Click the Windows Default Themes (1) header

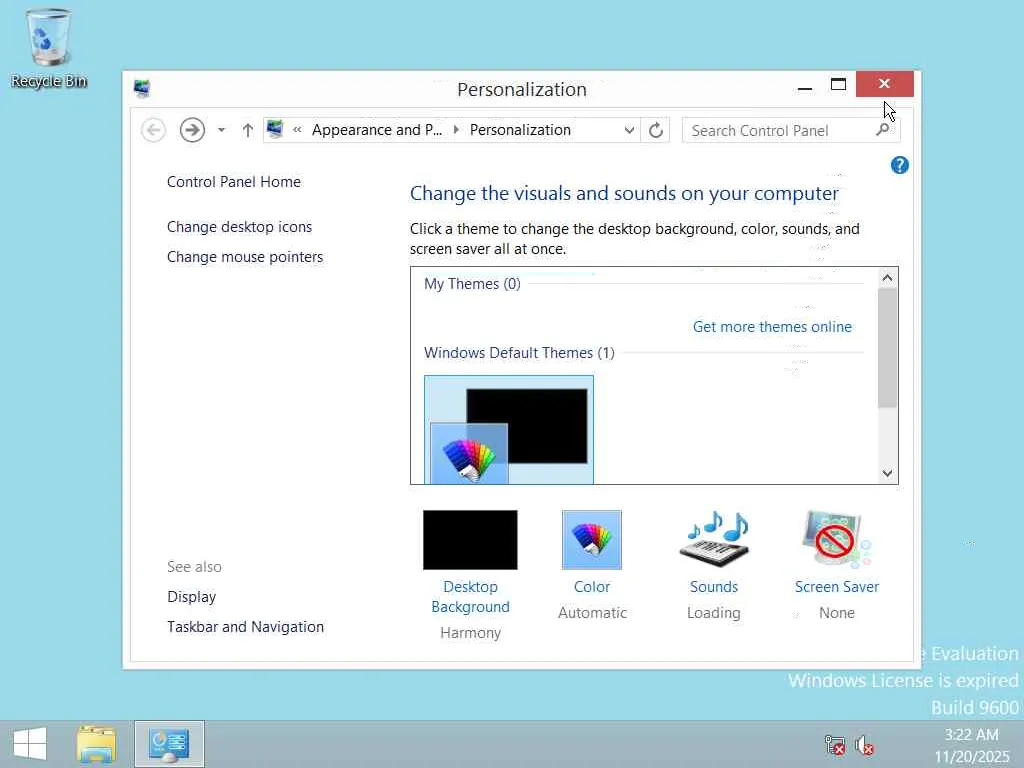point(519,353)
